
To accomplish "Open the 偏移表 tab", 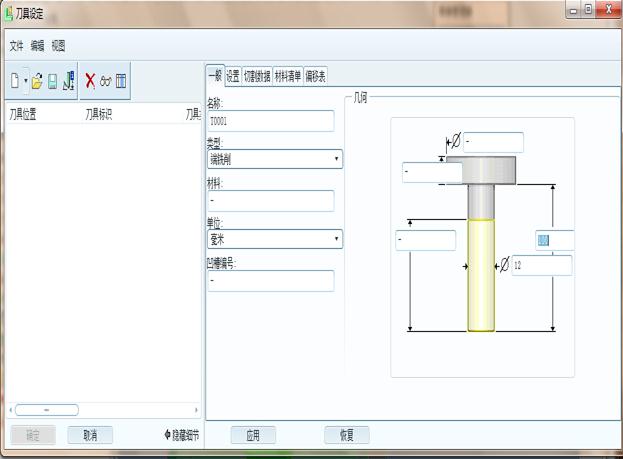I will [x=315, y=75].
